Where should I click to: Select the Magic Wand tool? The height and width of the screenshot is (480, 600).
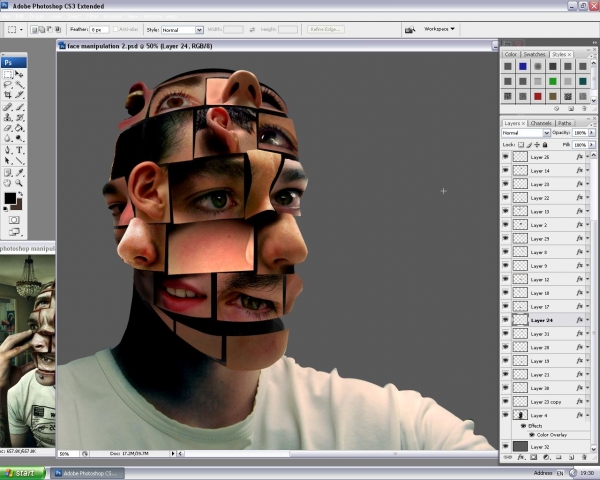19,85
